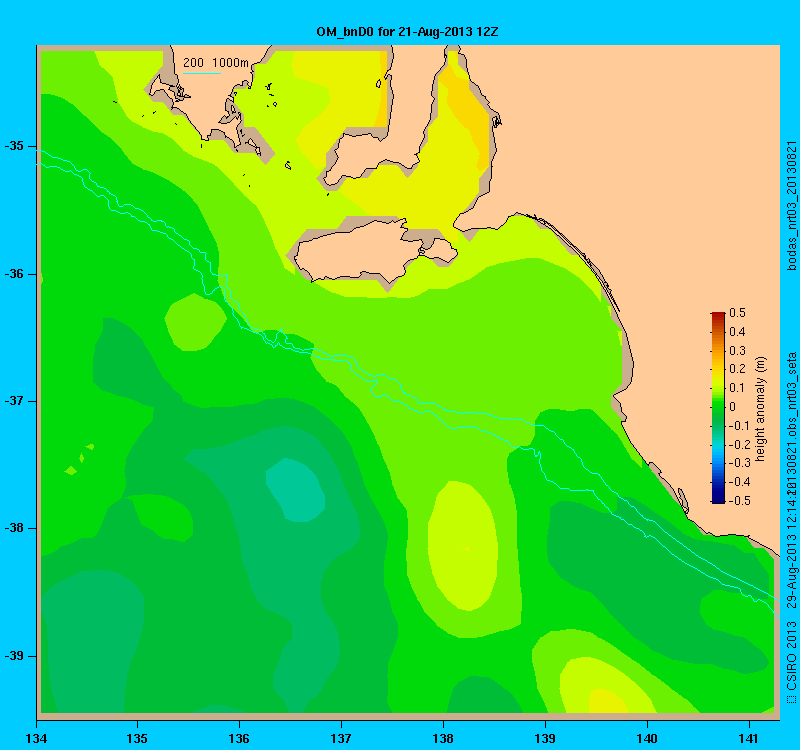Click the longitude label '139'

545,739
